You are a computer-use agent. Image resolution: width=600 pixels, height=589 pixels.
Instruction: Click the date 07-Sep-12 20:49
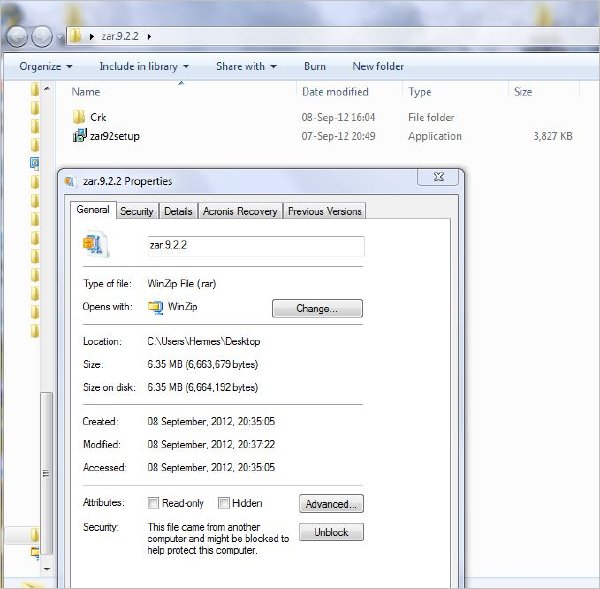point(338,136)
